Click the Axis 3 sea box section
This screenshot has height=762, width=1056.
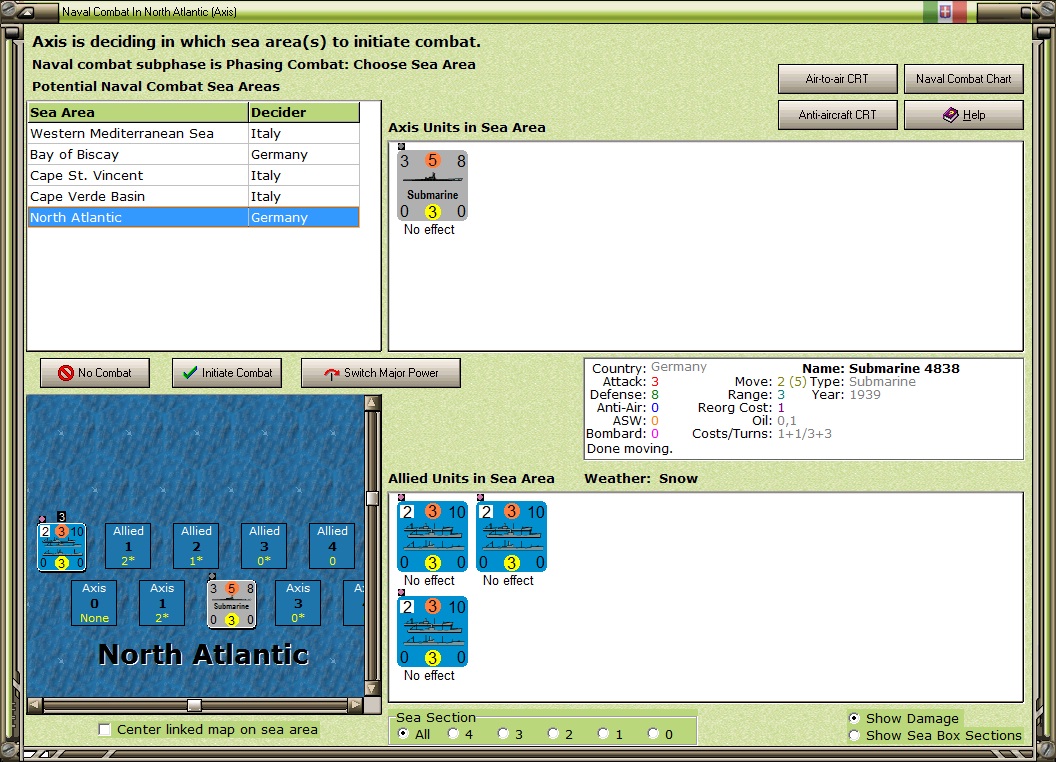click(x=298, y=603)
